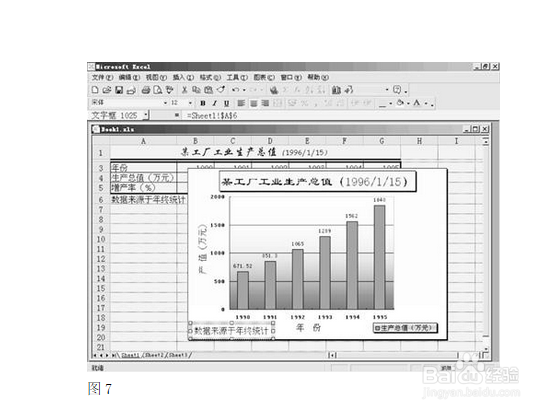
Task: Select cell A6 with 数据来源于年终统计
Action: [x=143, y=200]
